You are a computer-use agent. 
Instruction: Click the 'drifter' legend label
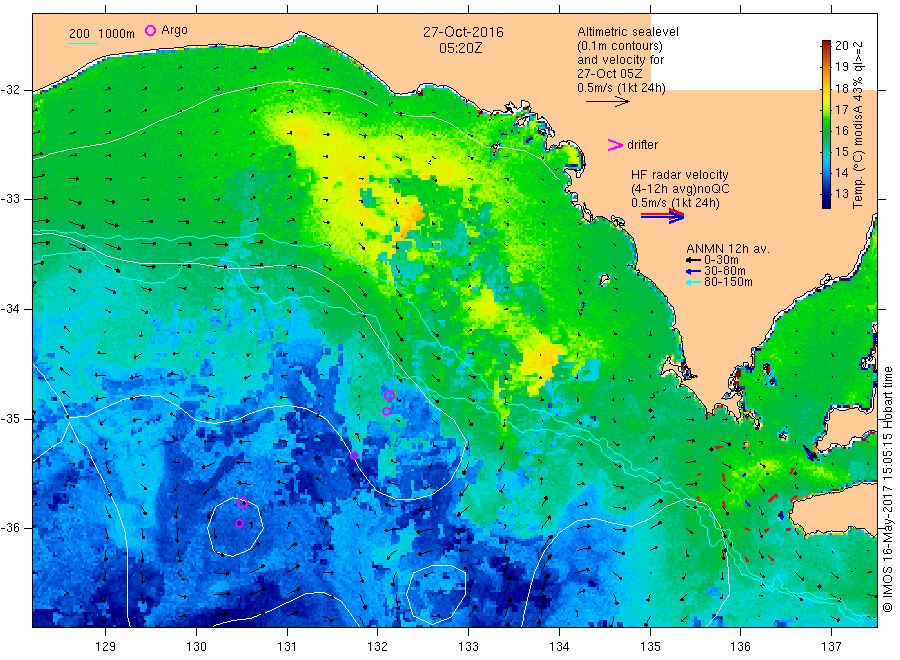click(x=643, y=145)
